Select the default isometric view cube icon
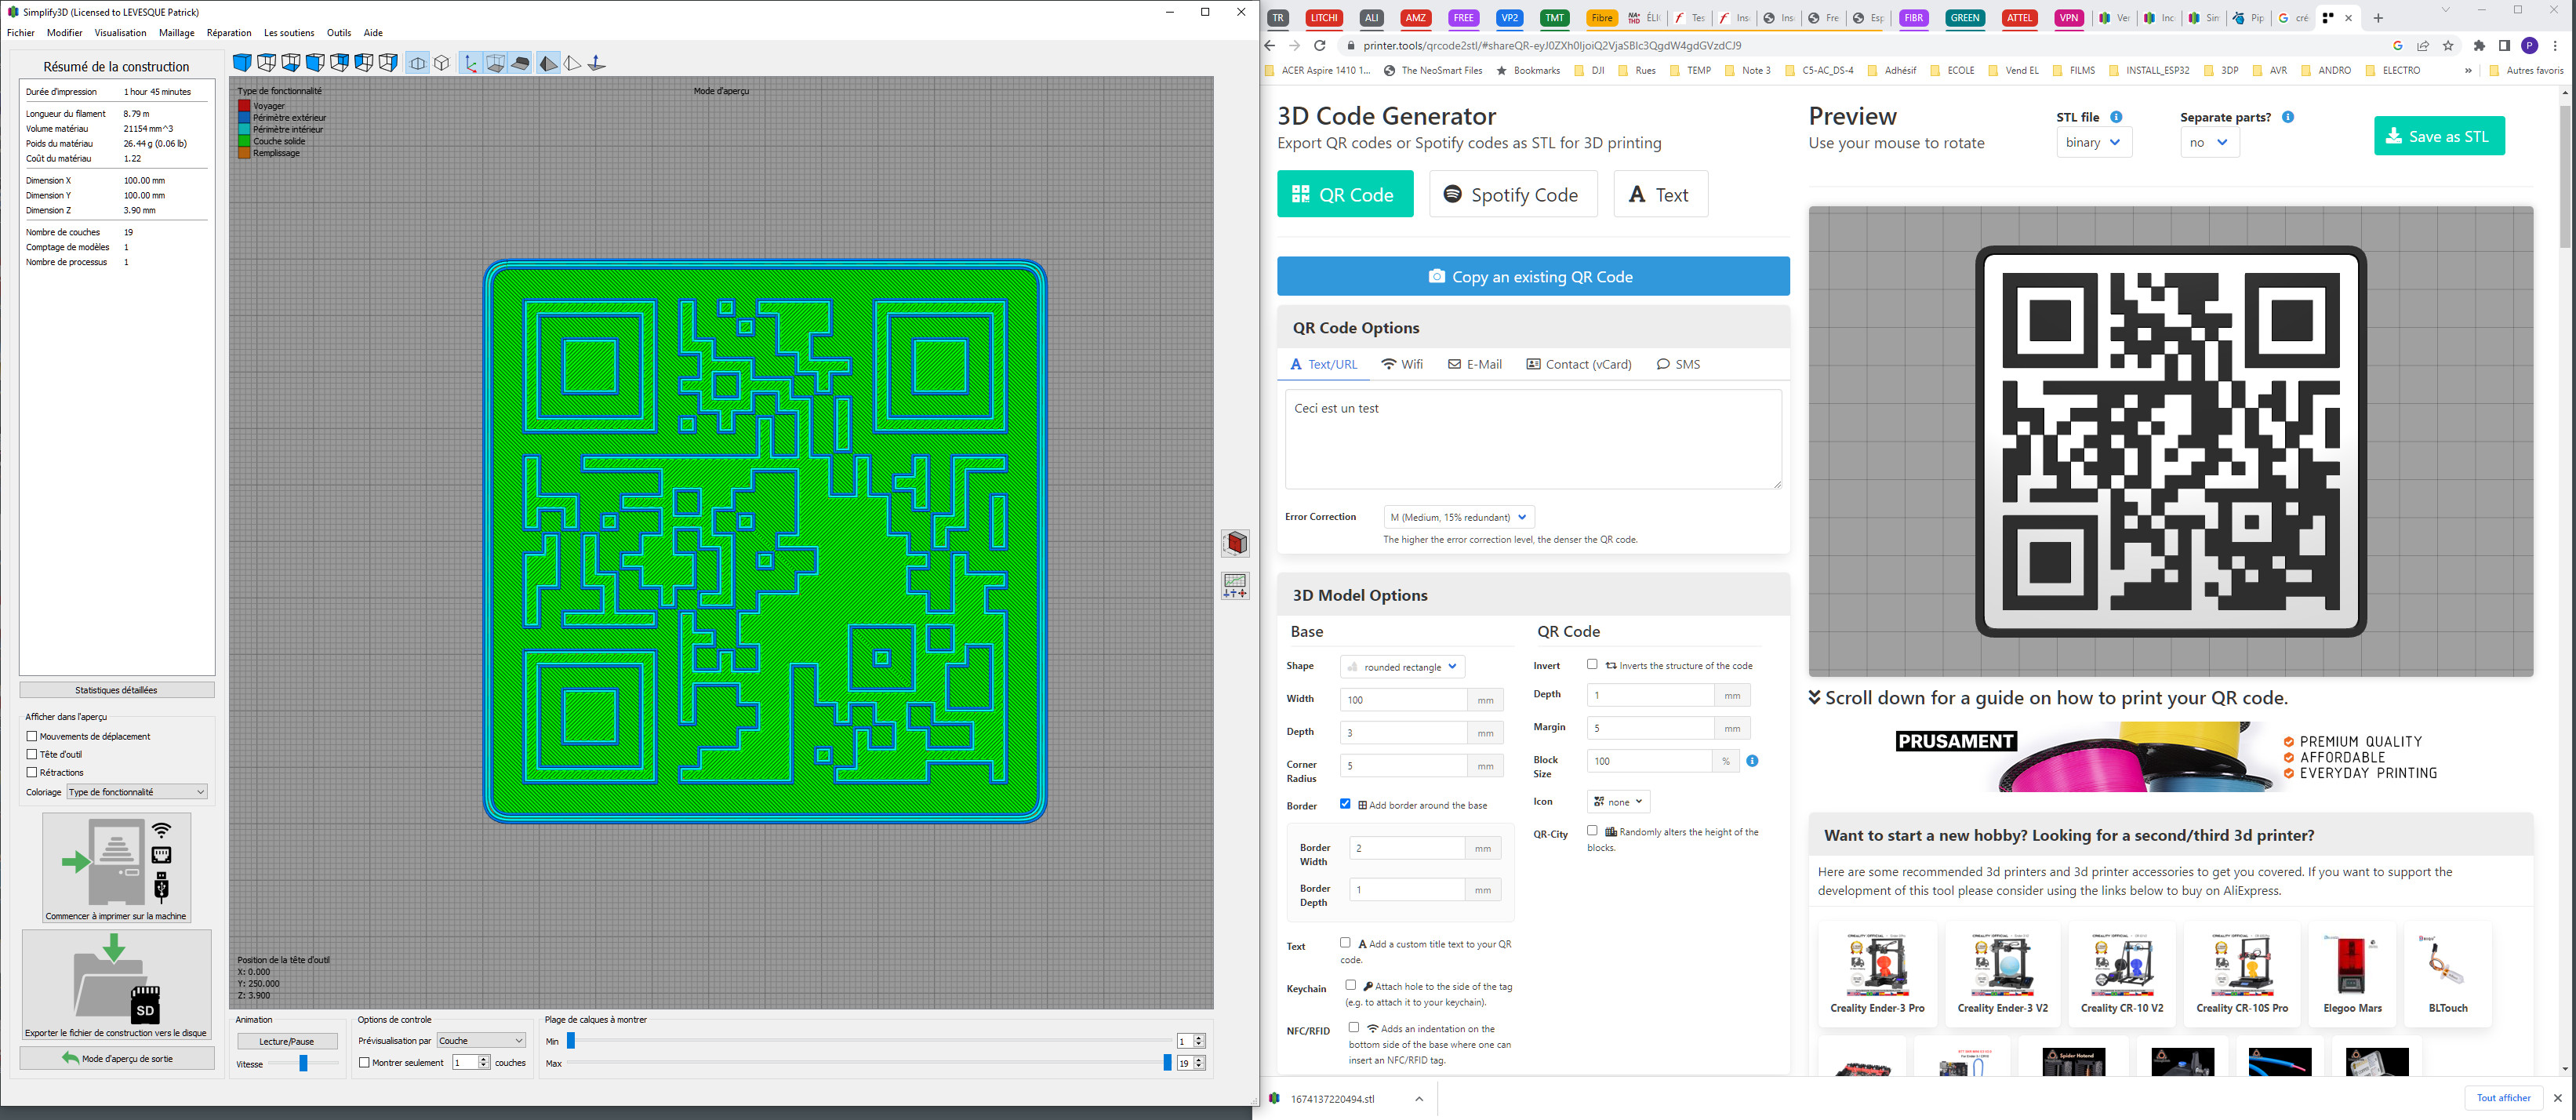This screenshot has height=1120, width=2576. tap(242, 63)
